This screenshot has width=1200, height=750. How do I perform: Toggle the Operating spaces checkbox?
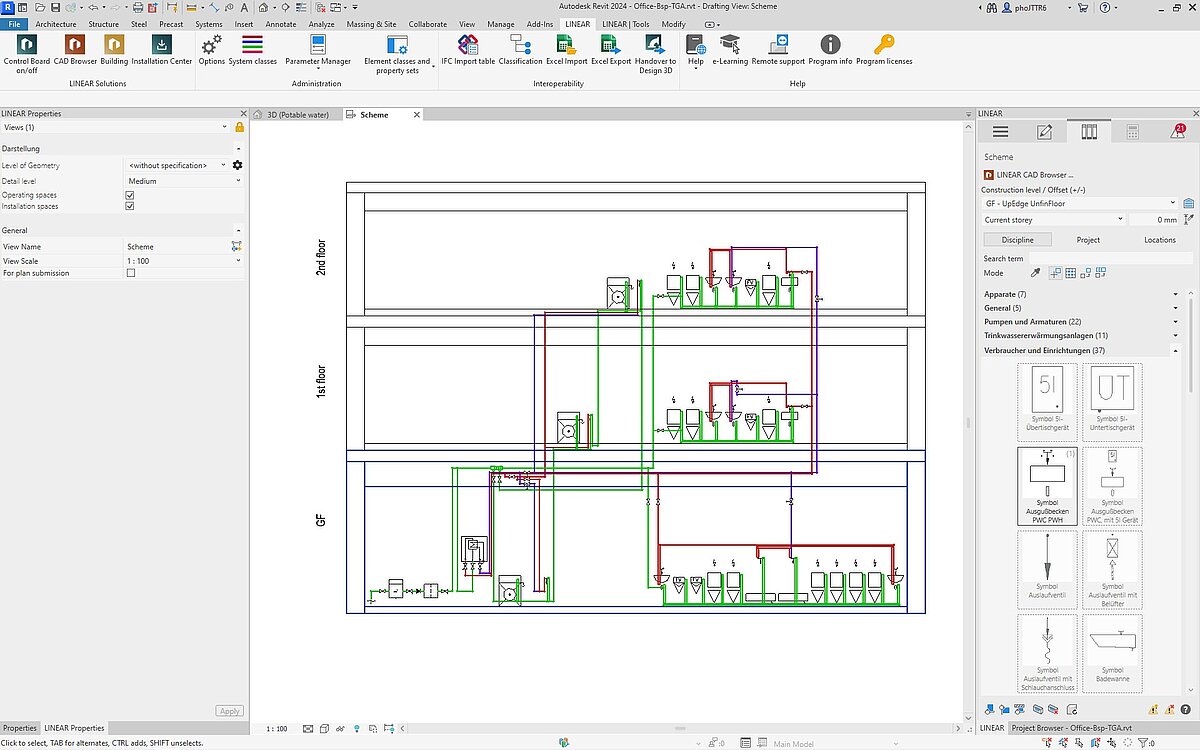coord(130,195)
